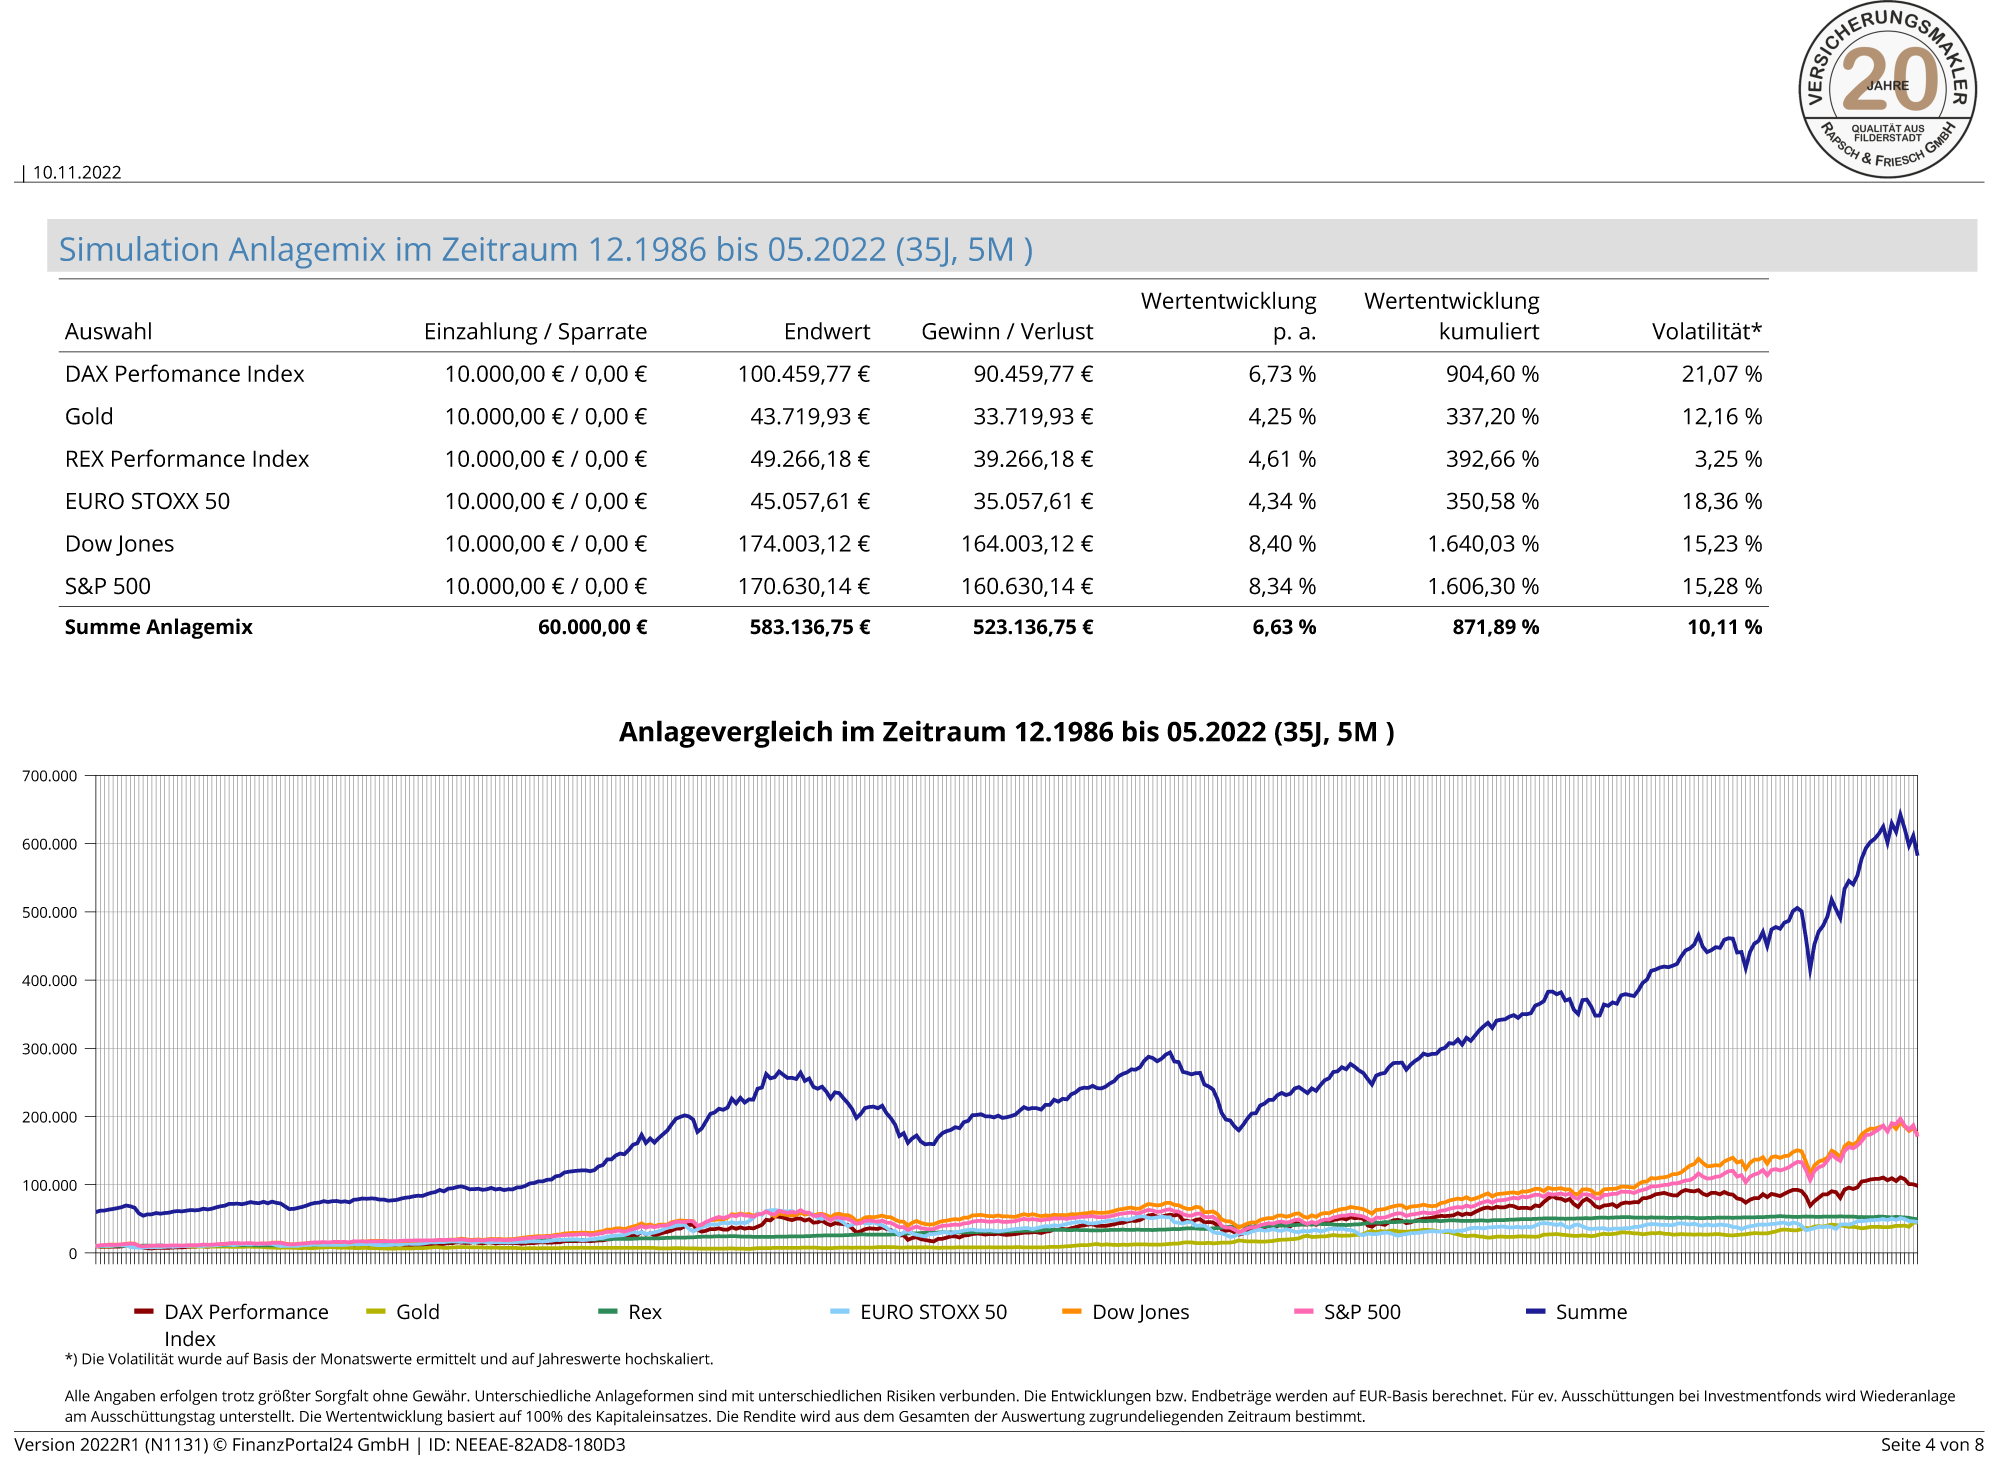Click Dow Jones yearly return 8,40 %
The width and height of the screenshot is (2000, 1459).
pos(1282,544)
